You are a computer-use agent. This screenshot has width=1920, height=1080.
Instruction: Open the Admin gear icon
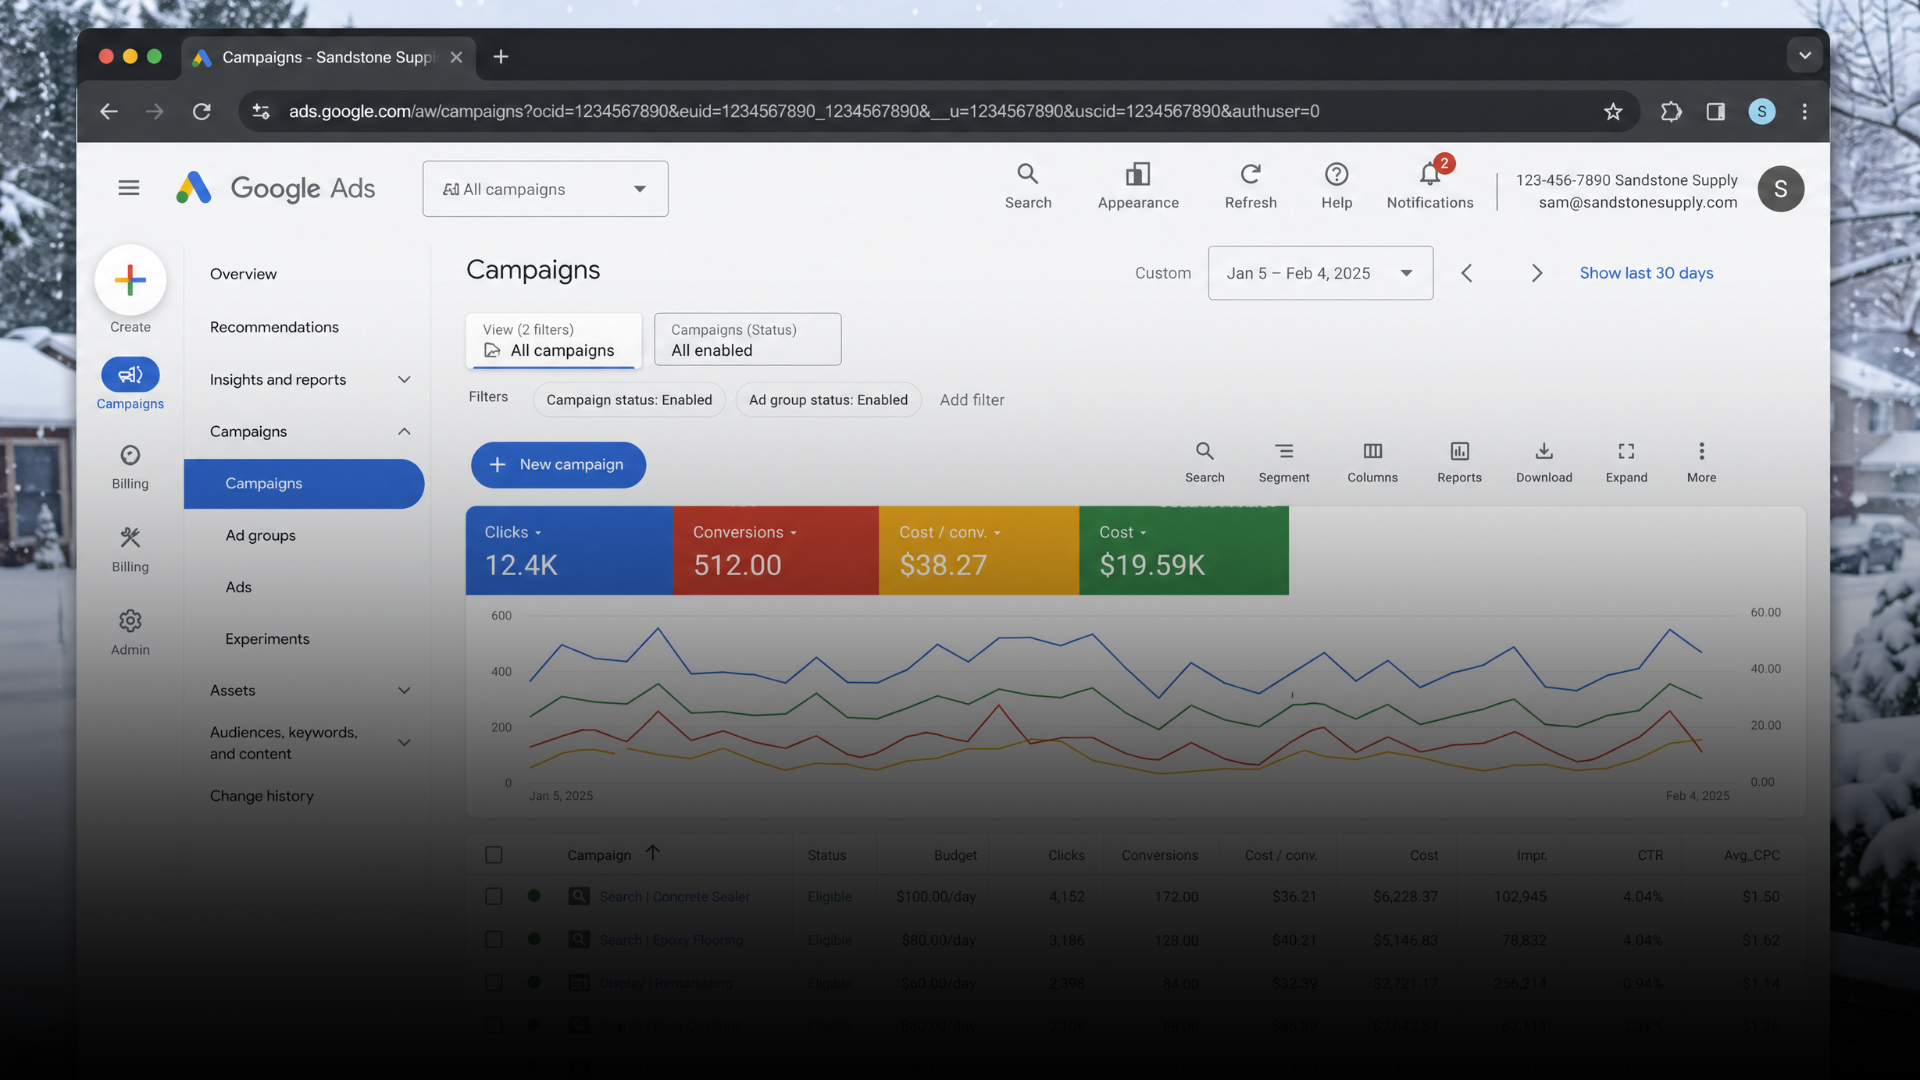(130, 621)
